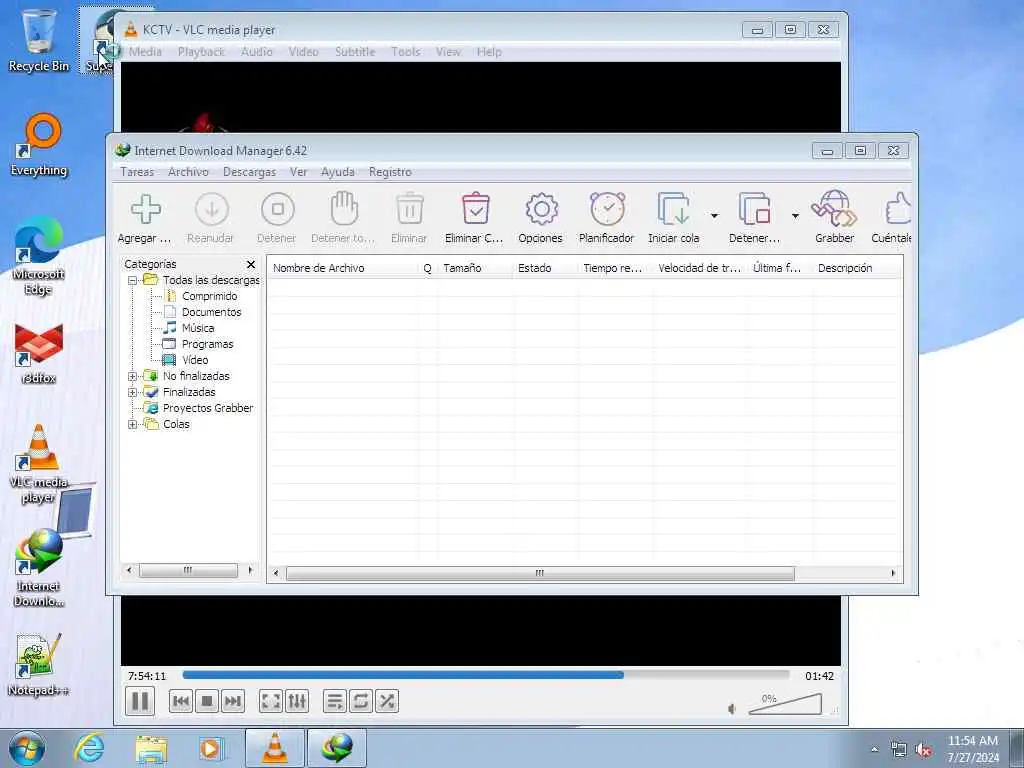Viewport: 1024px width, 768px height.
Task: Open the Planificador clock icon
Action: 607,209
